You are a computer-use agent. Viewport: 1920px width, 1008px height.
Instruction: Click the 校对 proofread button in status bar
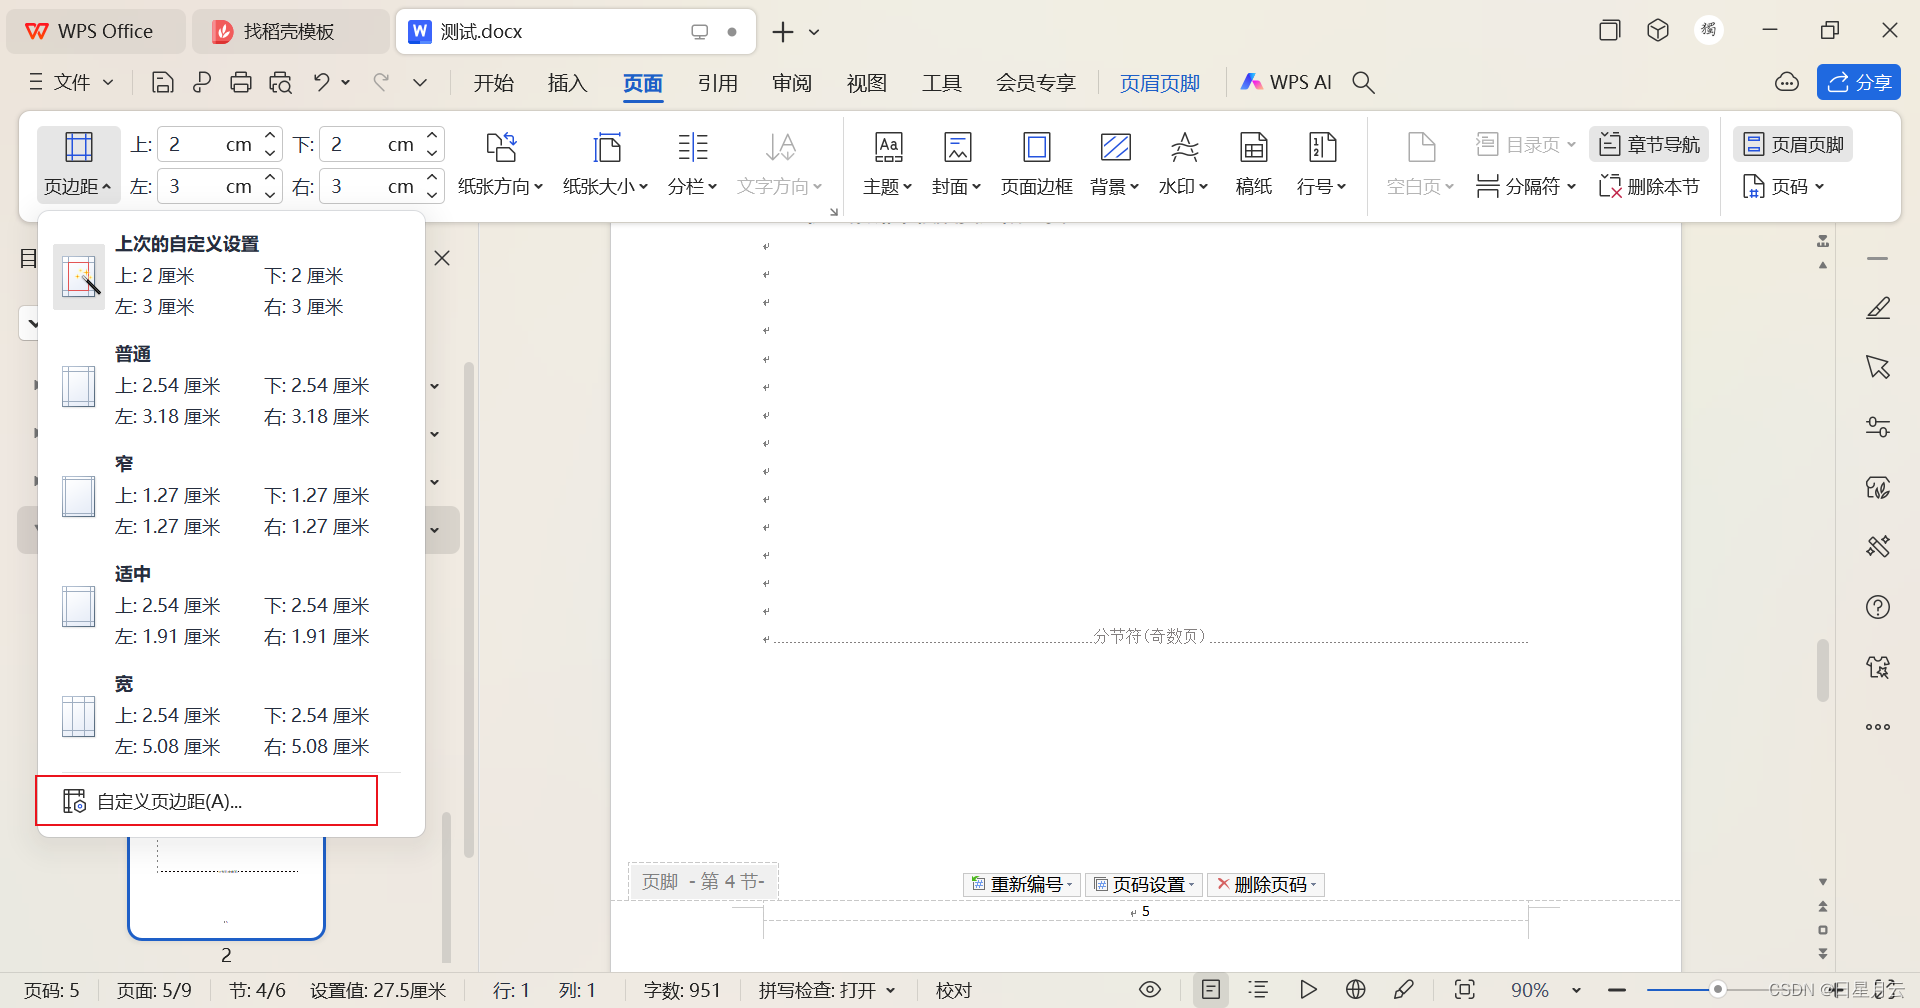[954, 990]
